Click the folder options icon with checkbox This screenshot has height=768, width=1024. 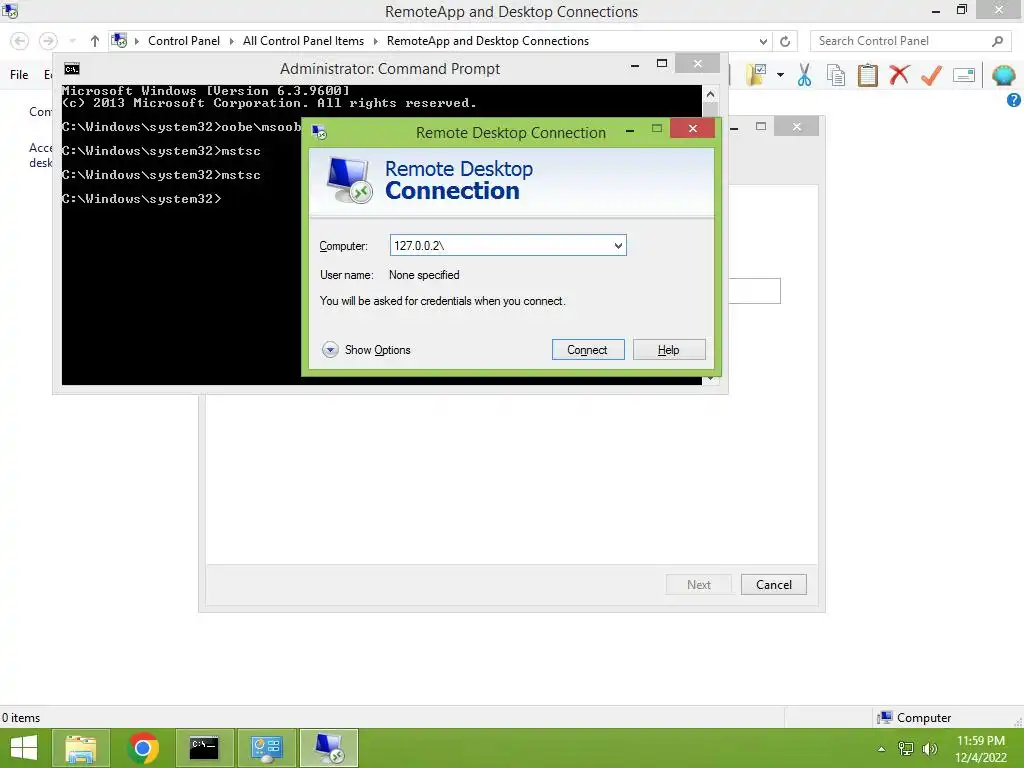point(756,75)
